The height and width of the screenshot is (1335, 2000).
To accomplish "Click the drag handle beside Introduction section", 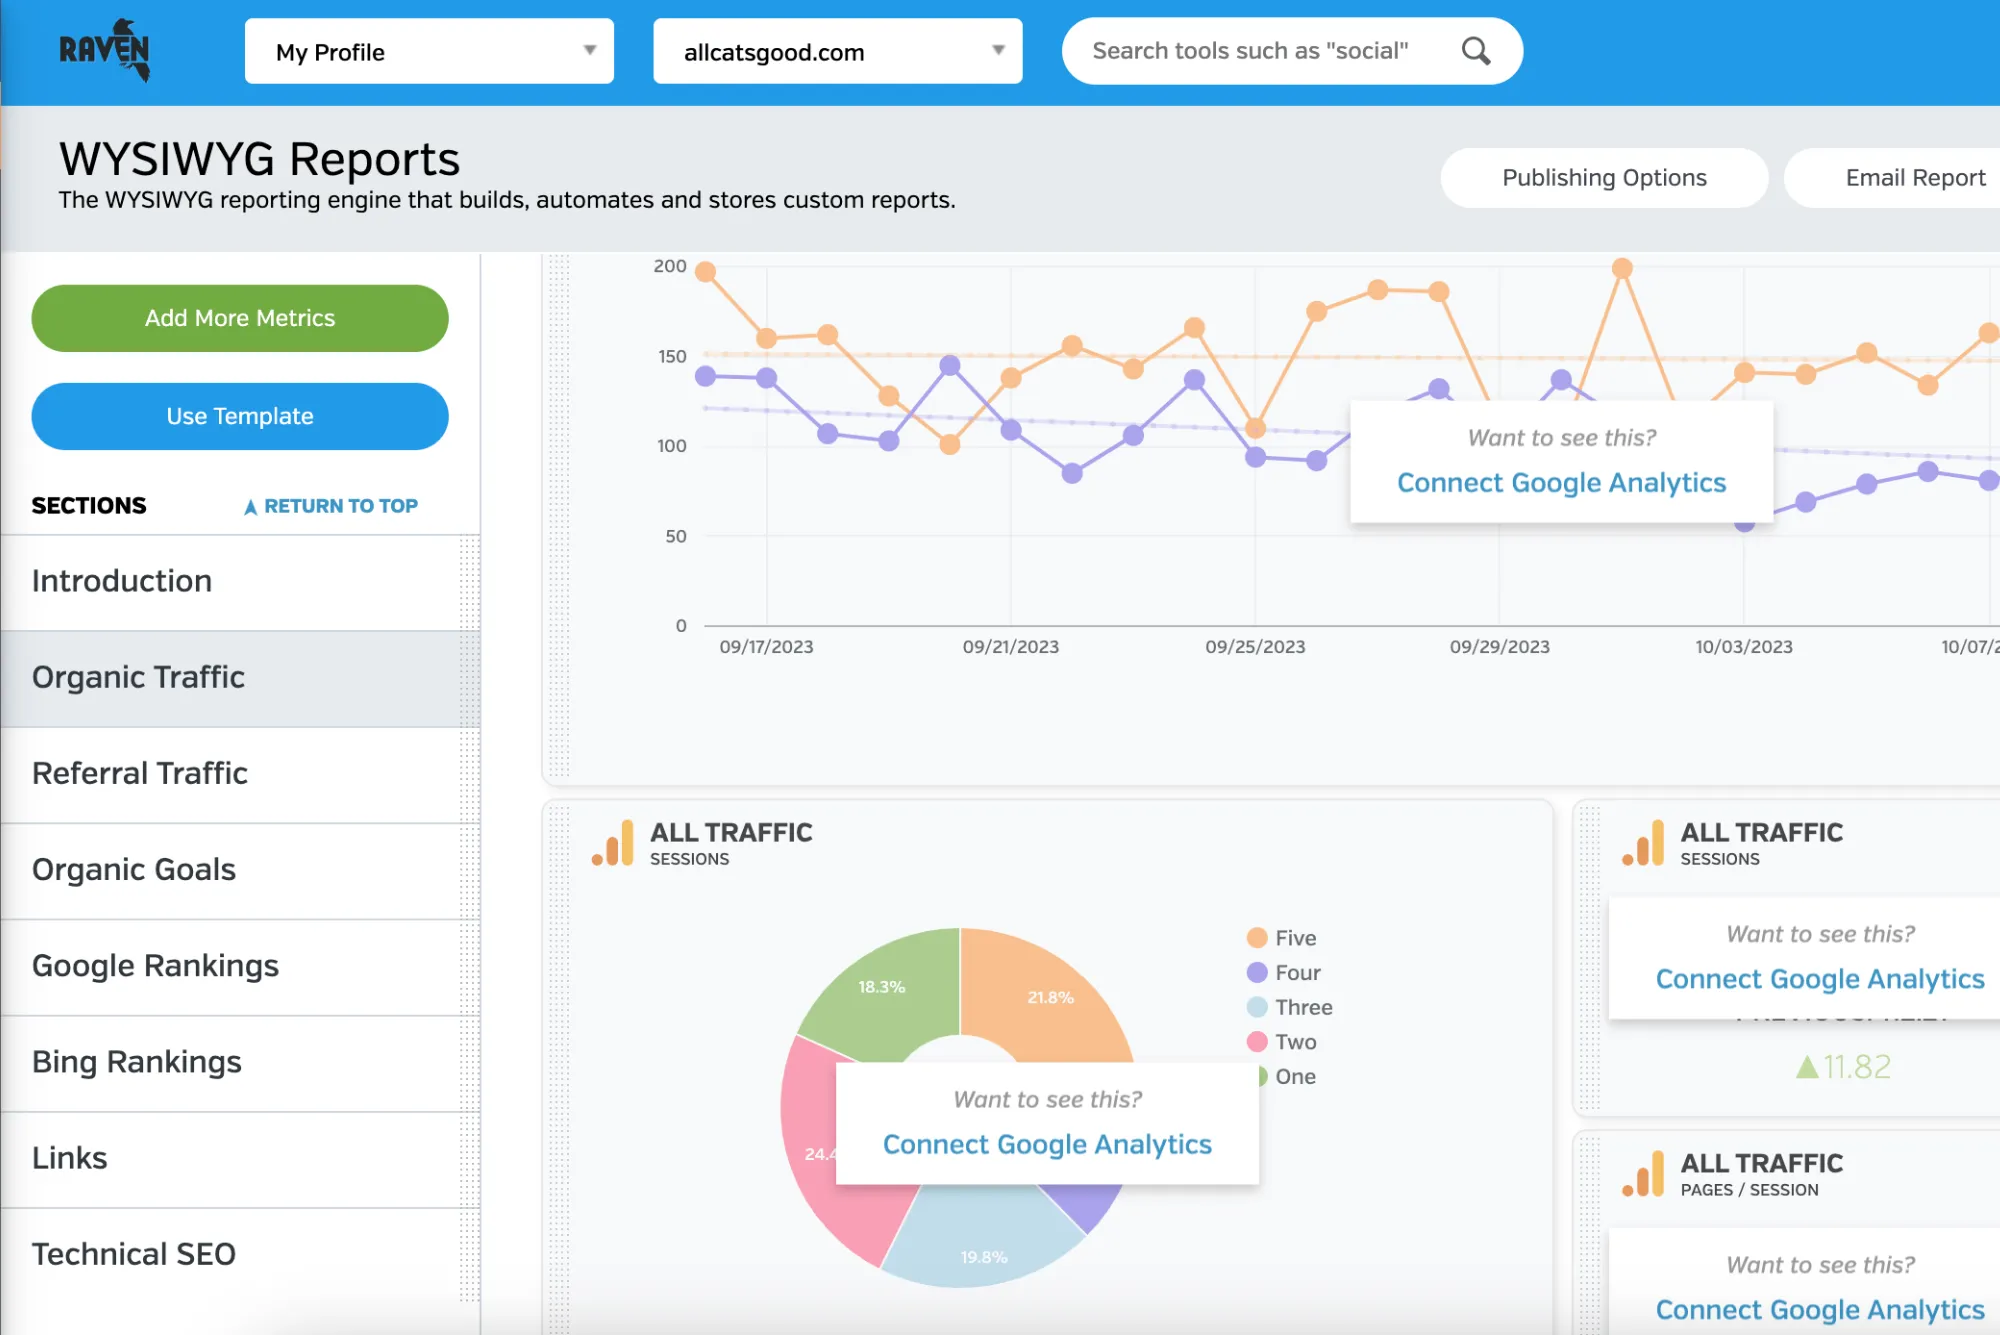I will tap(469, 583).
